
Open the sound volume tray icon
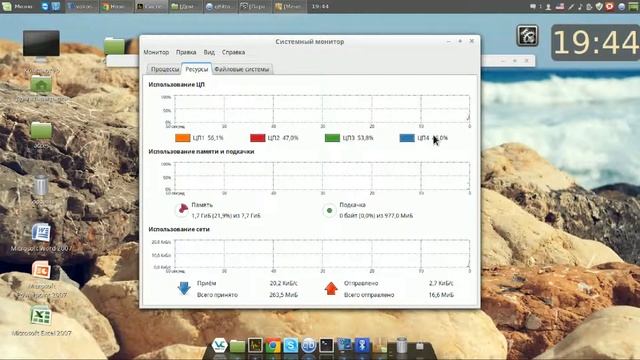[x=580, y=7]
